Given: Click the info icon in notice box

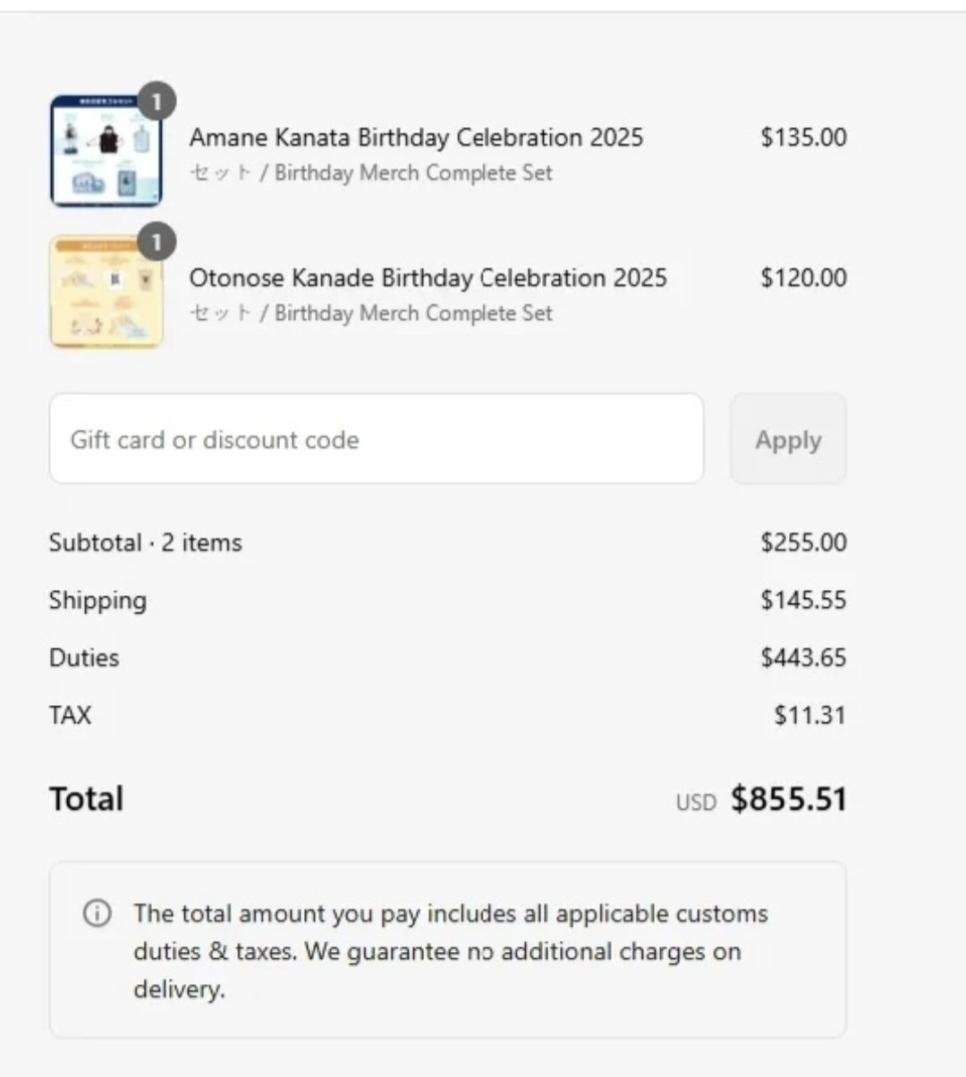Looking at the screenshot, I should tap(97, 913).
